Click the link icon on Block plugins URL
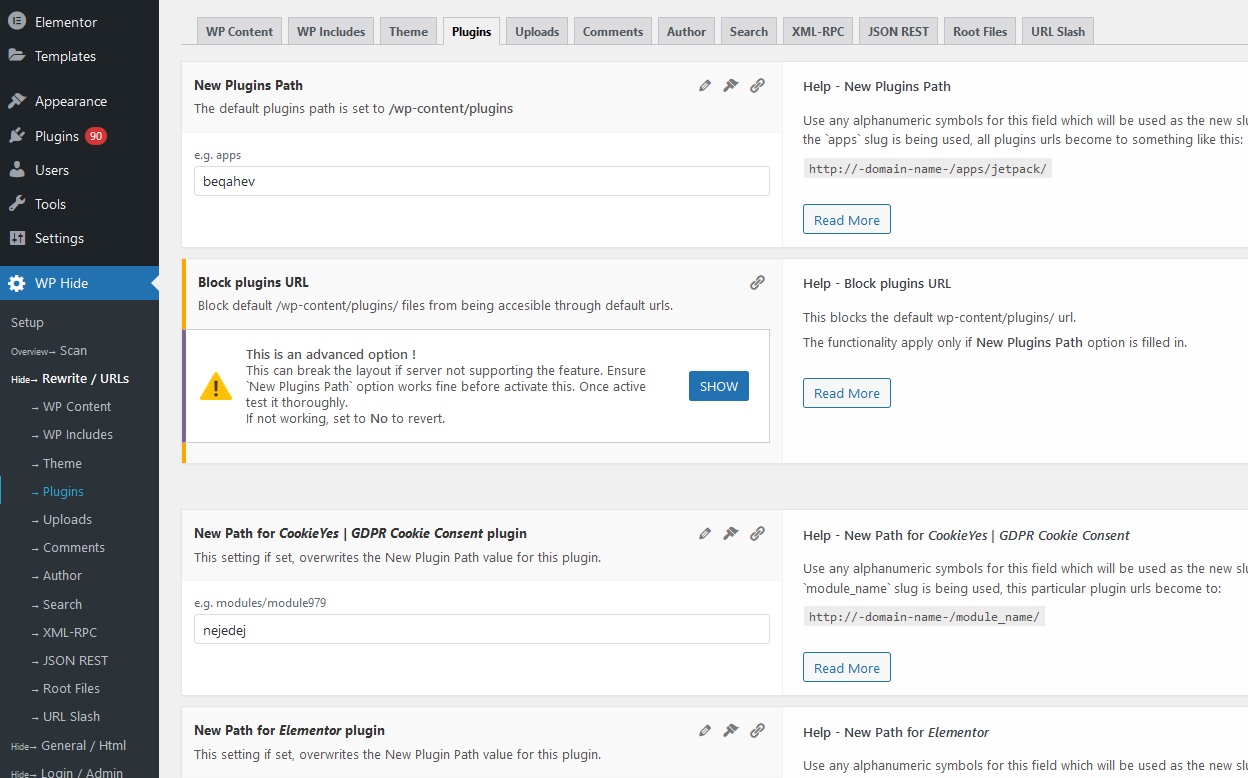The image size is (1248, 778). pyautogui.click(x=757, y=282)
